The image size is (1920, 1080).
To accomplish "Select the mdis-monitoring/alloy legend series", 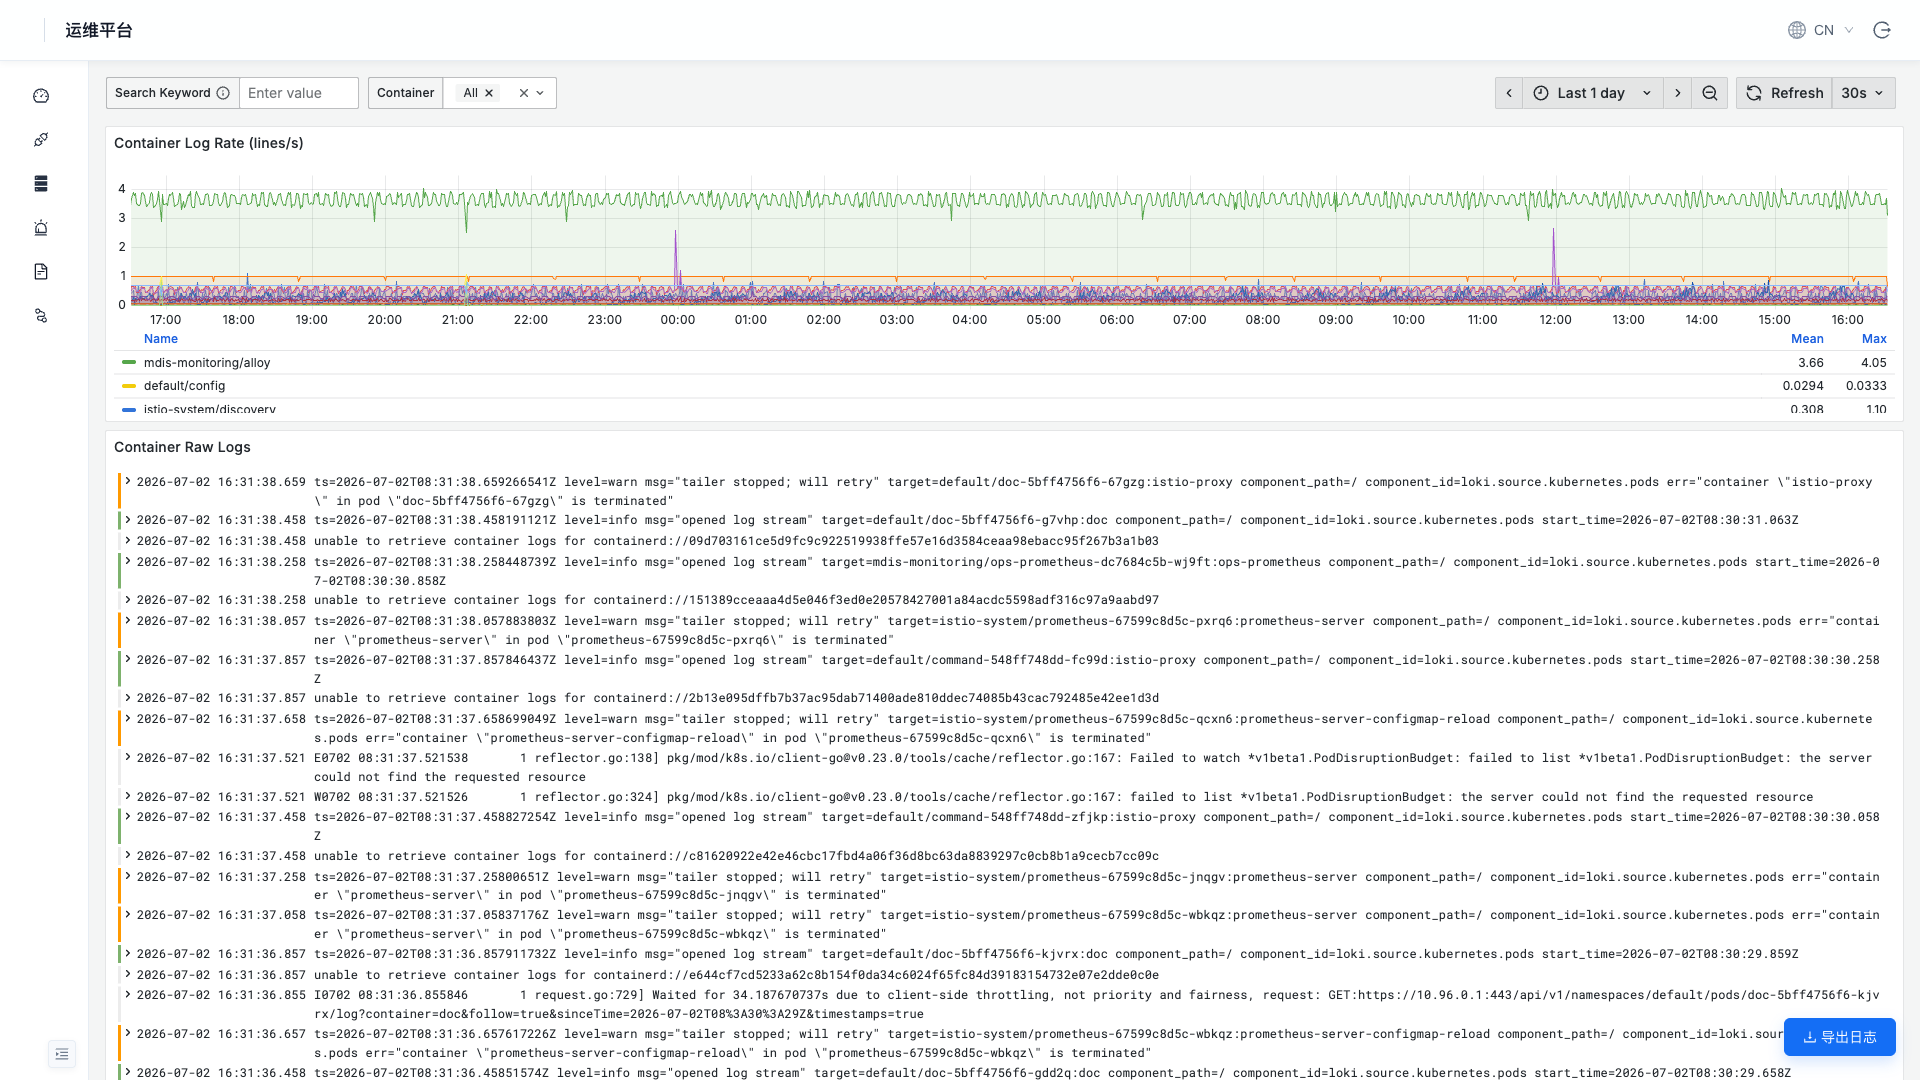I will tap(207, 363).
